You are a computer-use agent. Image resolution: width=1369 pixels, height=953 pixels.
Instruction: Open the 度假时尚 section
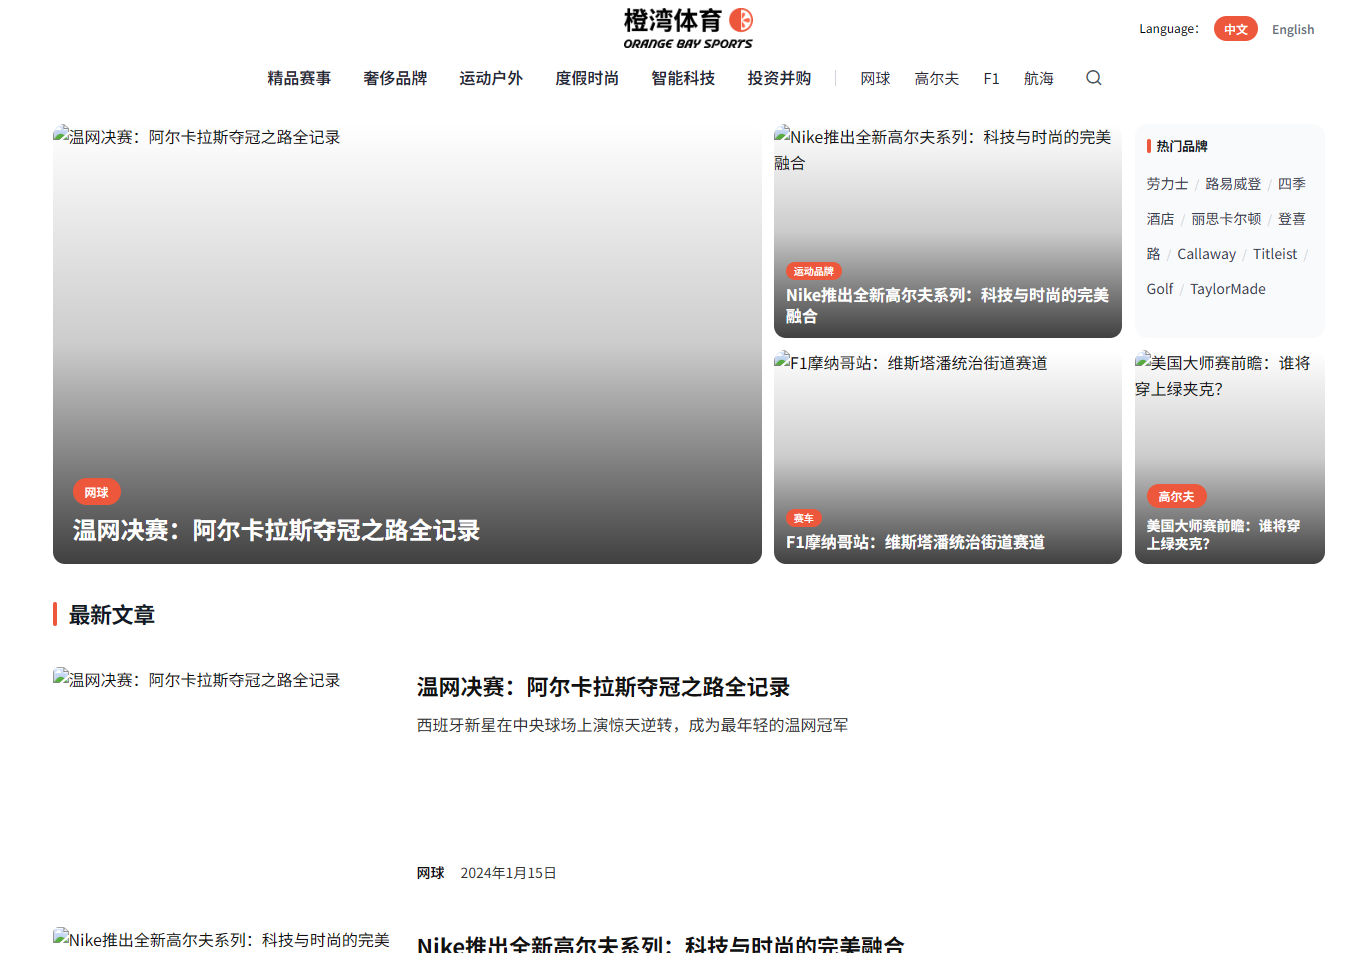586,78
